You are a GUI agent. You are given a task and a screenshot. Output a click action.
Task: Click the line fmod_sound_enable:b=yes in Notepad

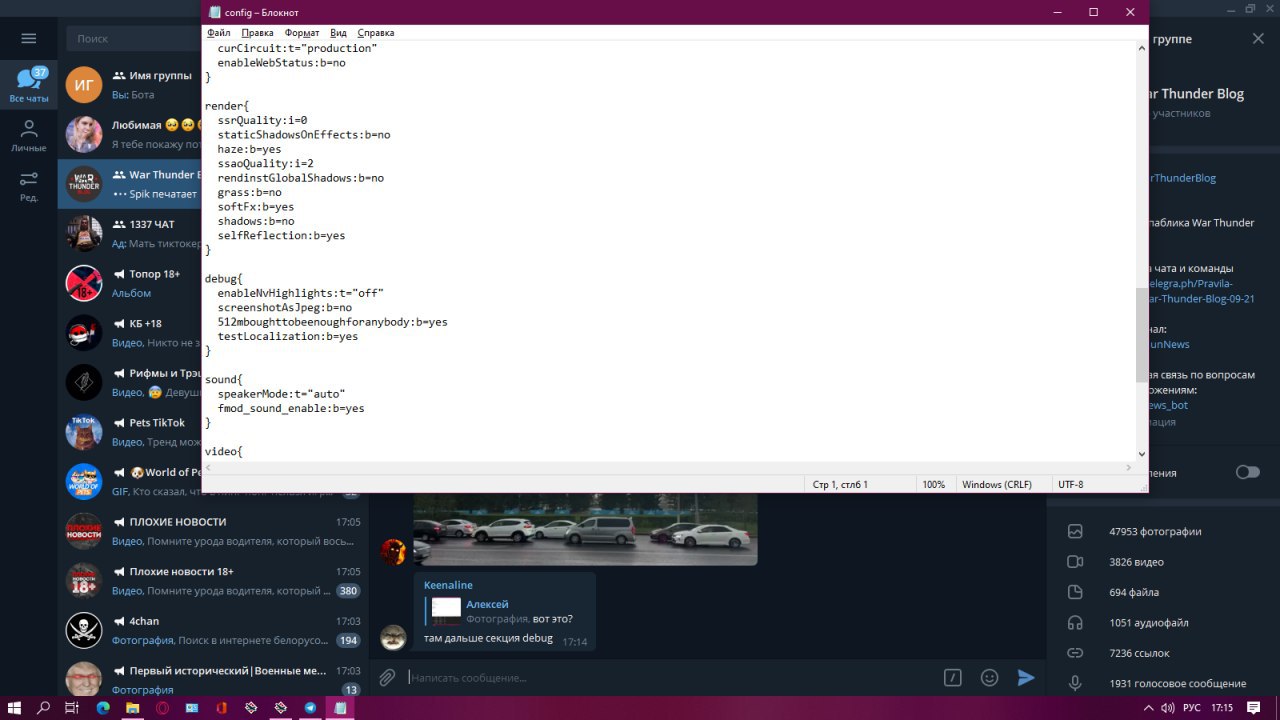pyautogui.click(x=290, y=408)
